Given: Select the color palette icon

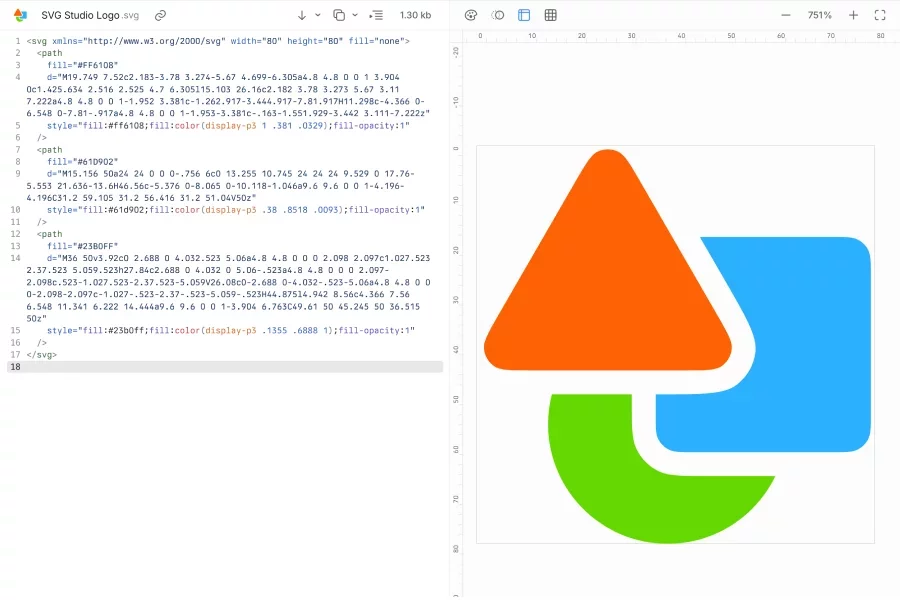Looking at the screenshot, I should coord(471,15).
